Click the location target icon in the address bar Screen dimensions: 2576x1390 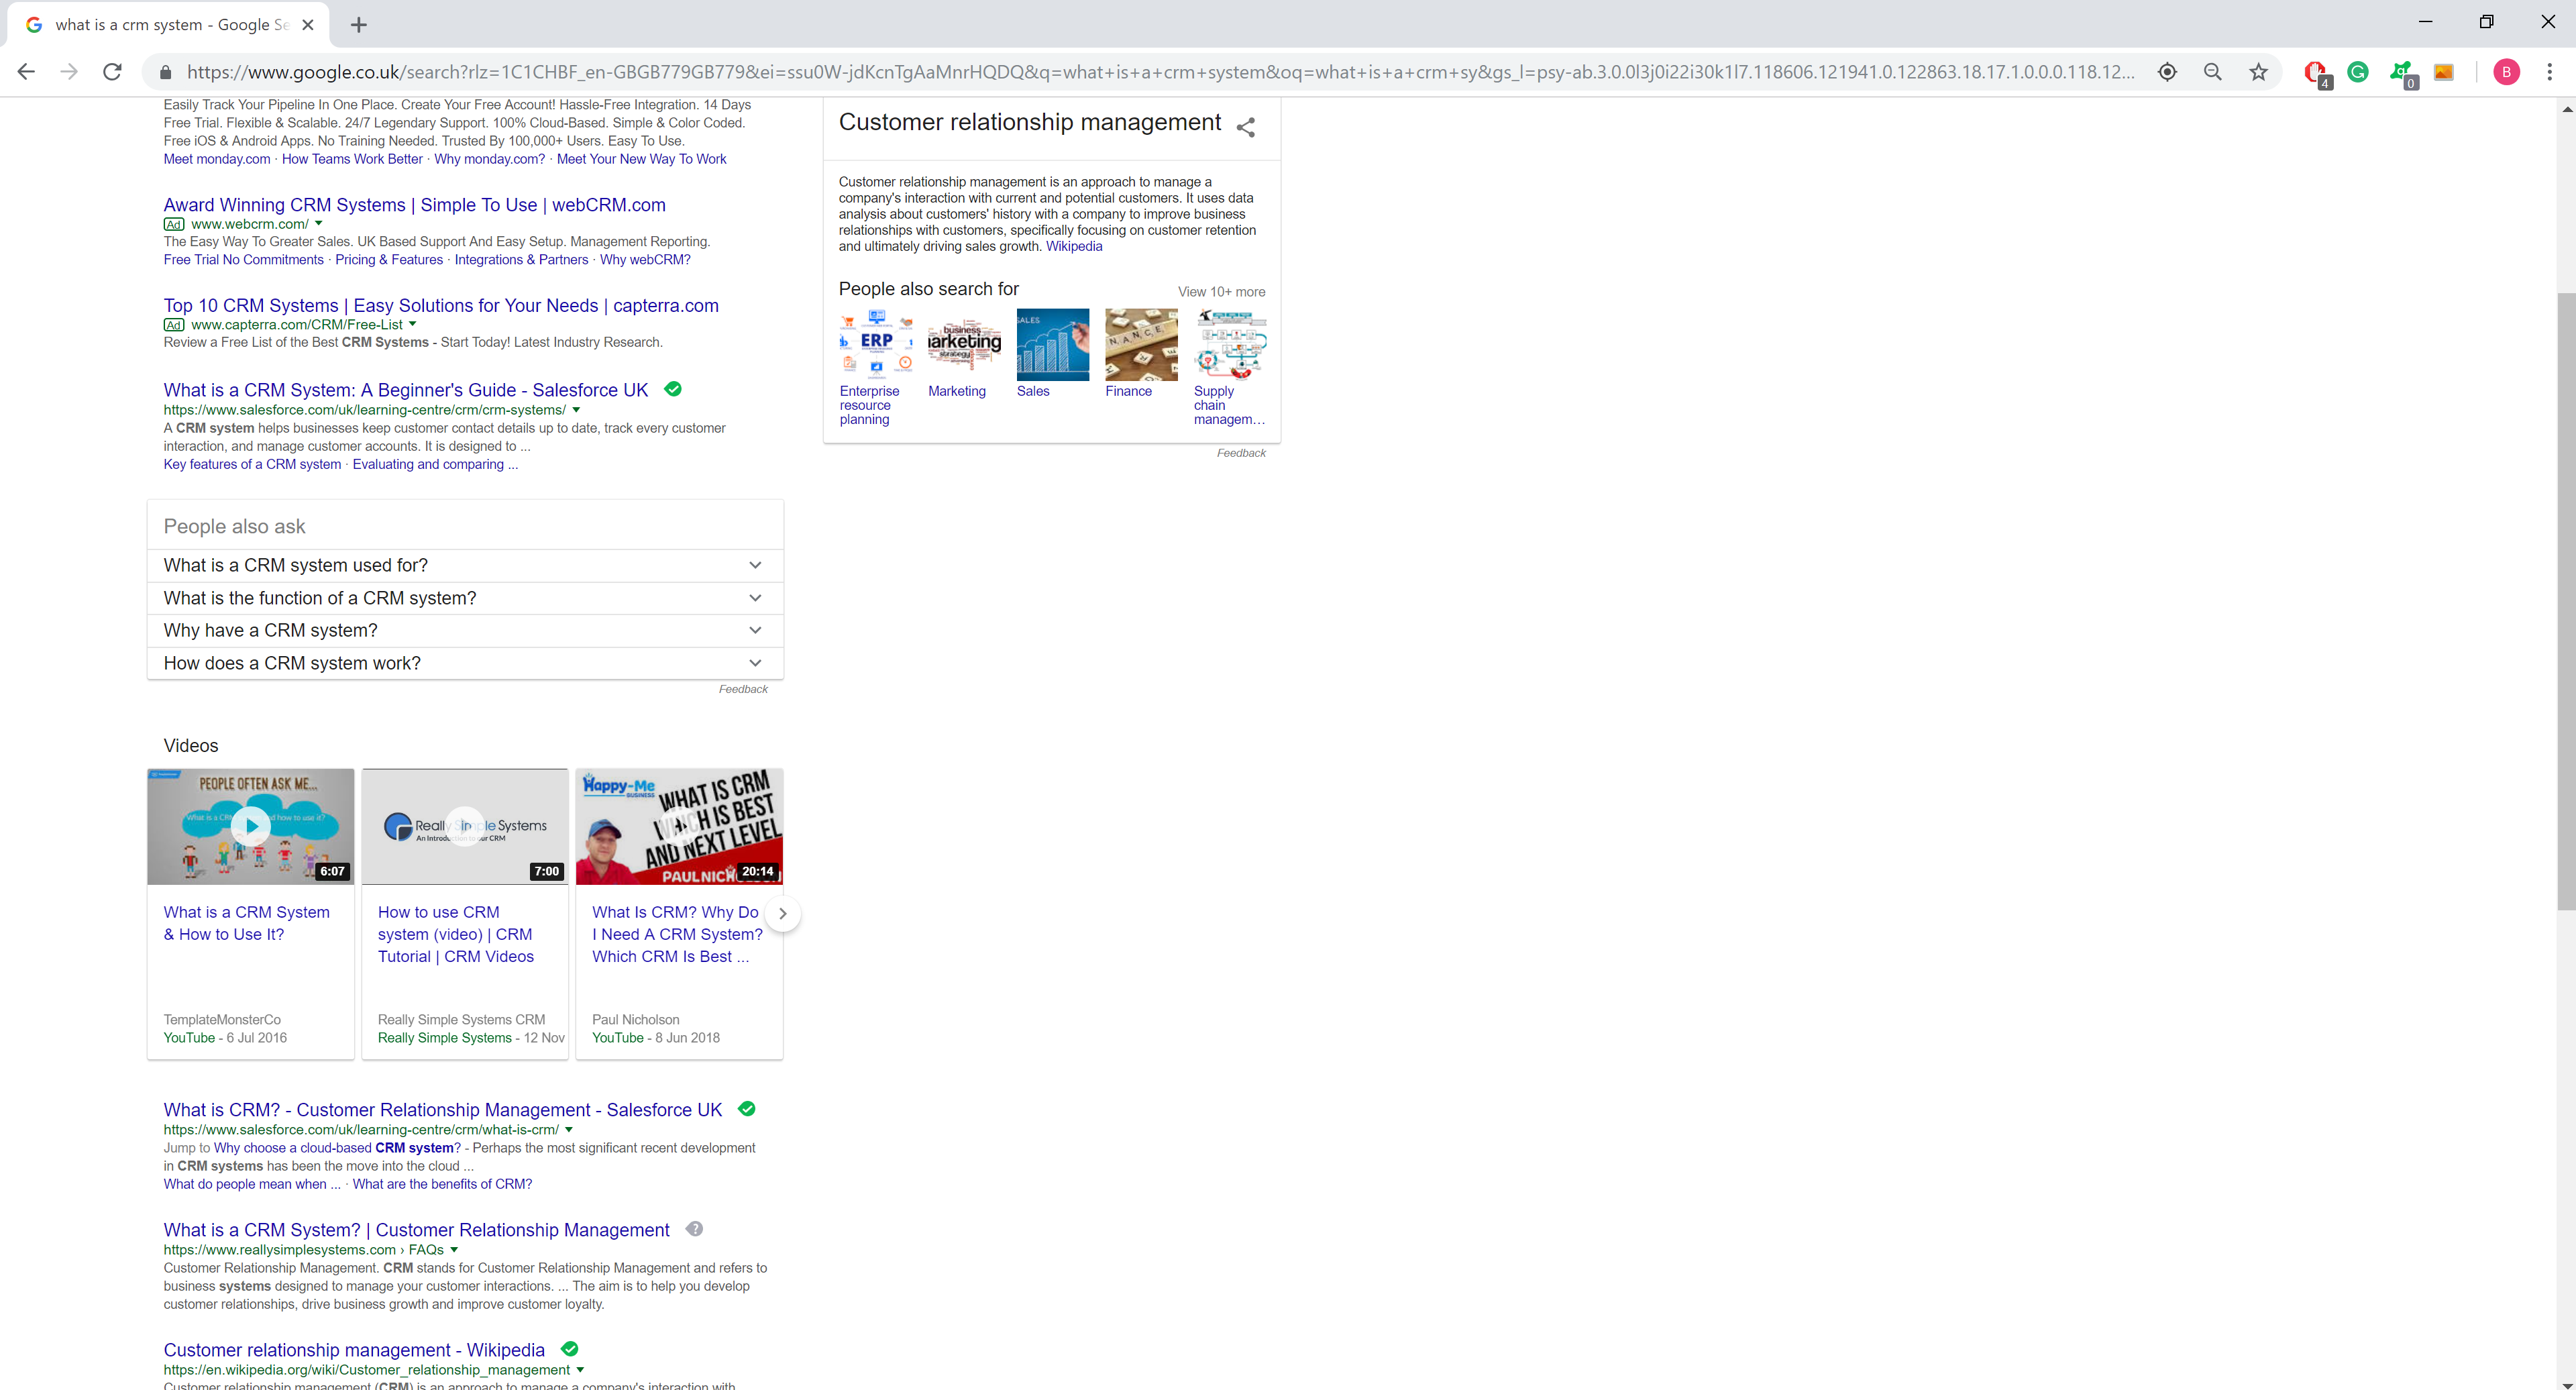(x=2167, y=72)
